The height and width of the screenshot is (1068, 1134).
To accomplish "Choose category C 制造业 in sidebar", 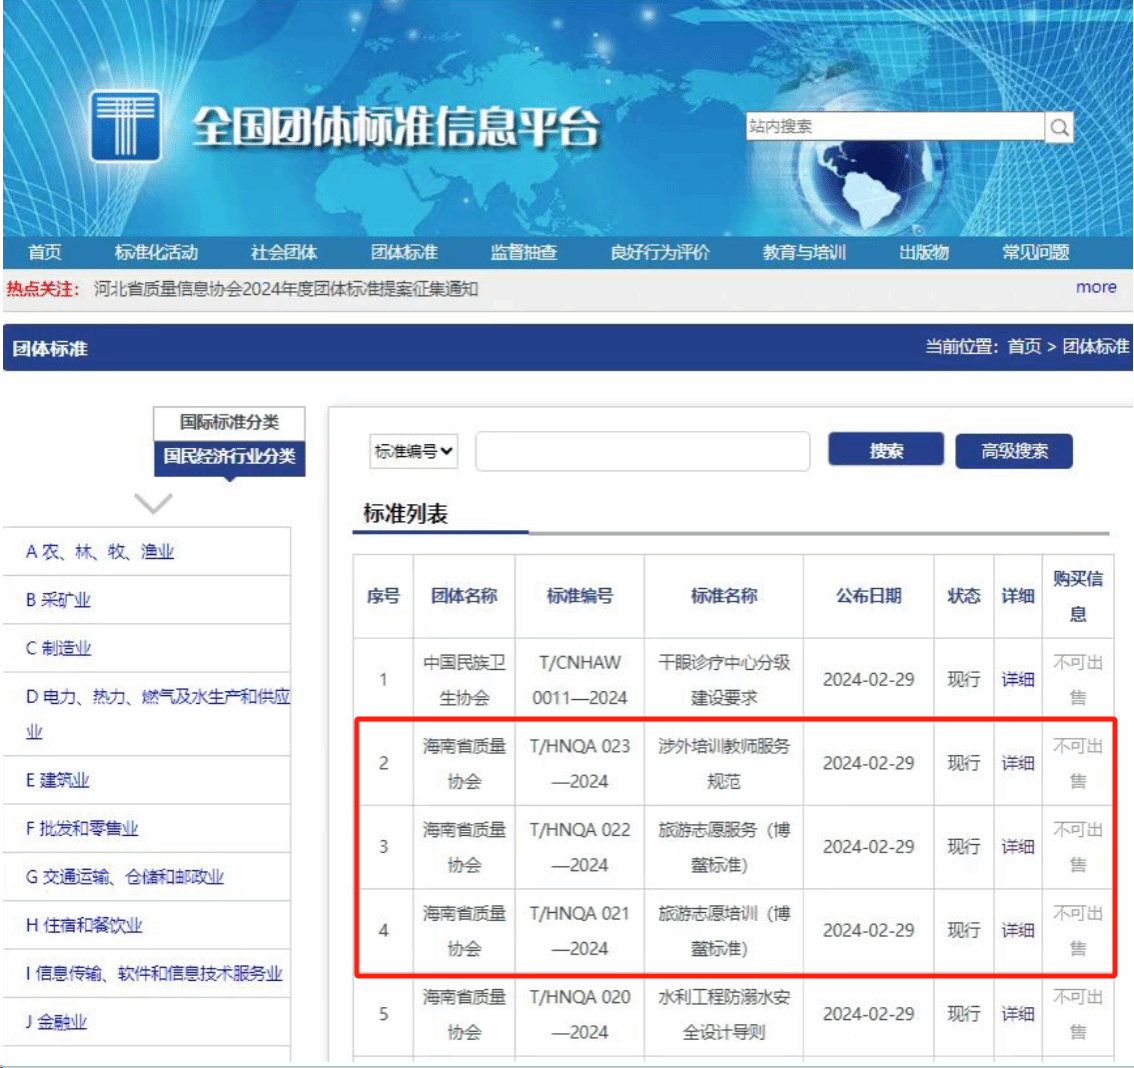I will tap(59, 648).
